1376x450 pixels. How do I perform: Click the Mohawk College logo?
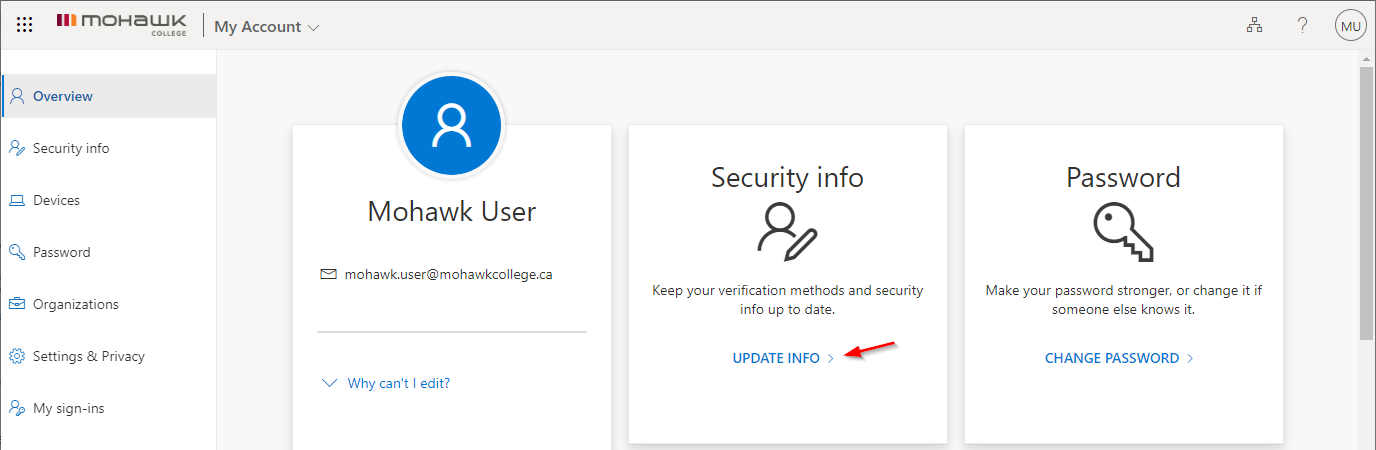click(122, 25)
